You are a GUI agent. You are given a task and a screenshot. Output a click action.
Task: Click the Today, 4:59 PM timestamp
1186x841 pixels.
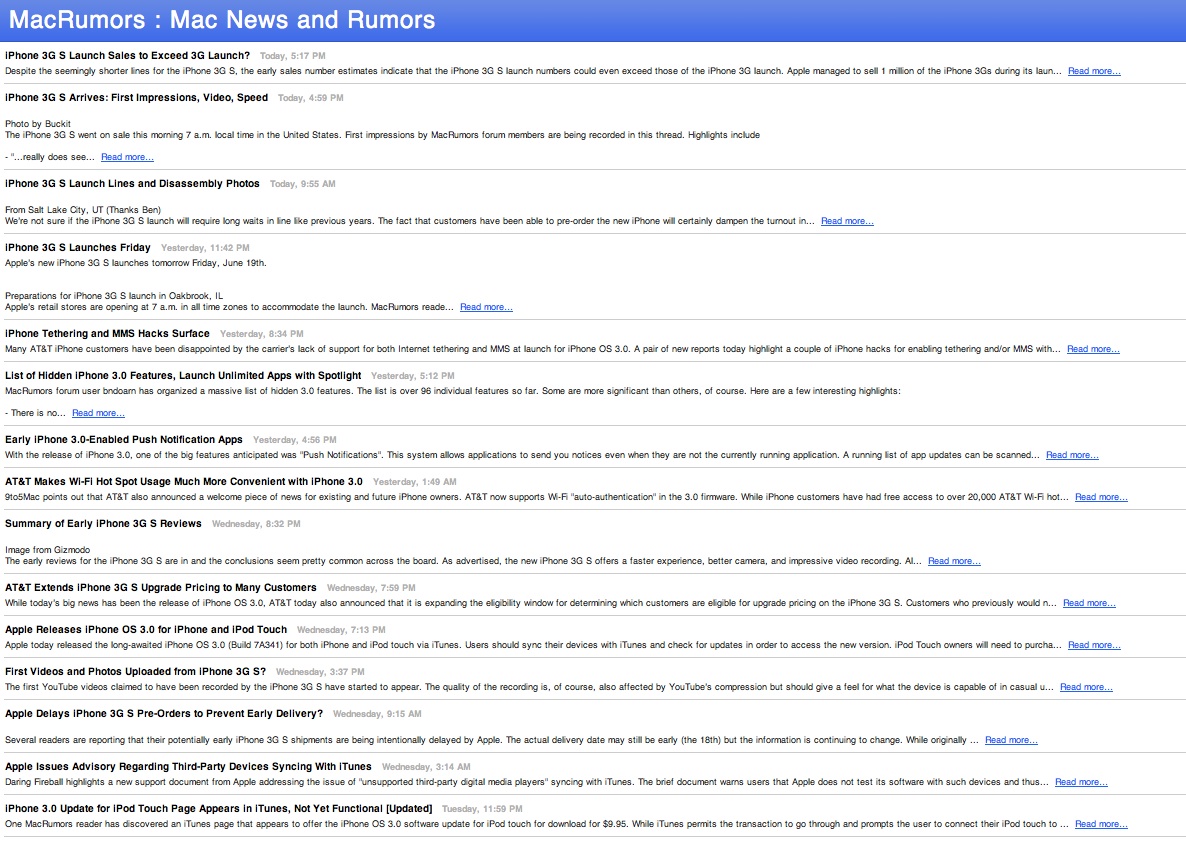310,98
